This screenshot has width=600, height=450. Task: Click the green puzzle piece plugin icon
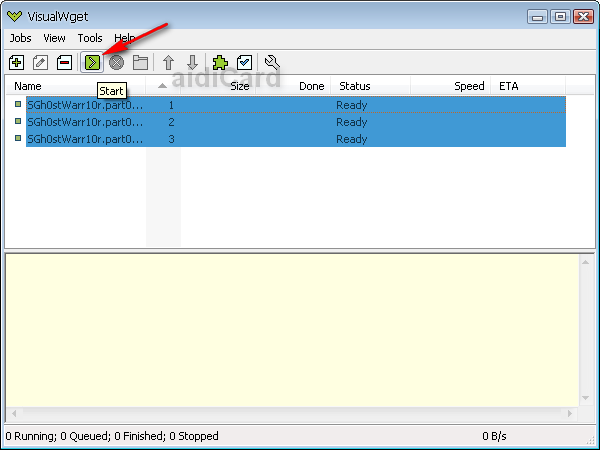tap(220, 62)
